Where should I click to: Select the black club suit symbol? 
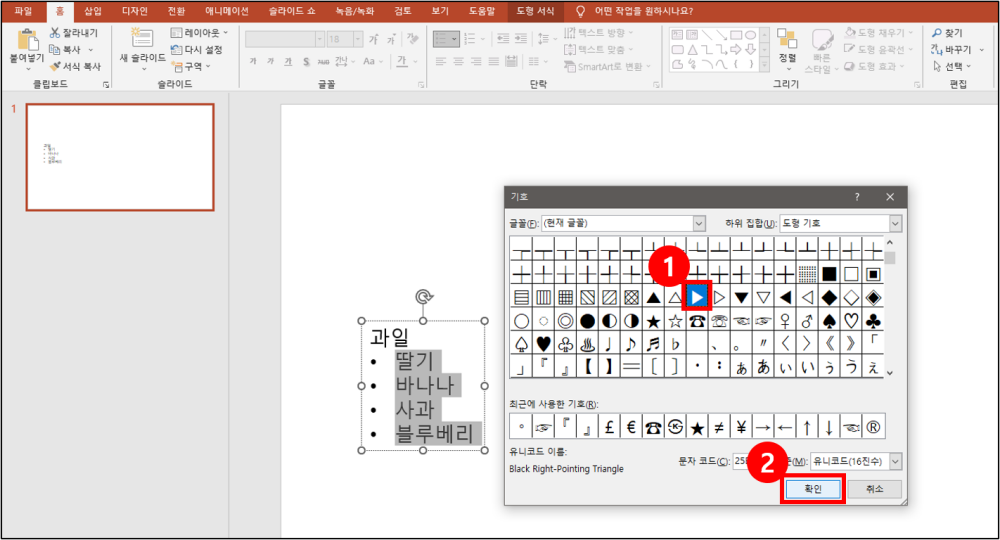873,321
